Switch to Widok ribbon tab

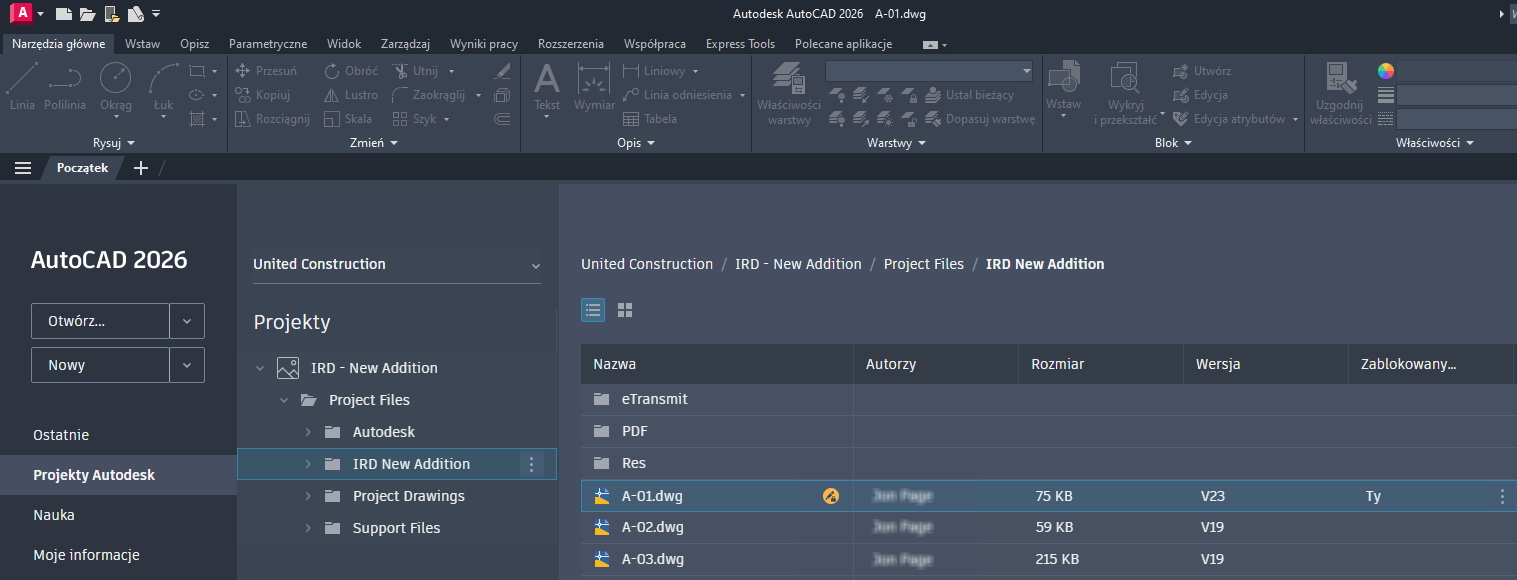tap(343, 44)
